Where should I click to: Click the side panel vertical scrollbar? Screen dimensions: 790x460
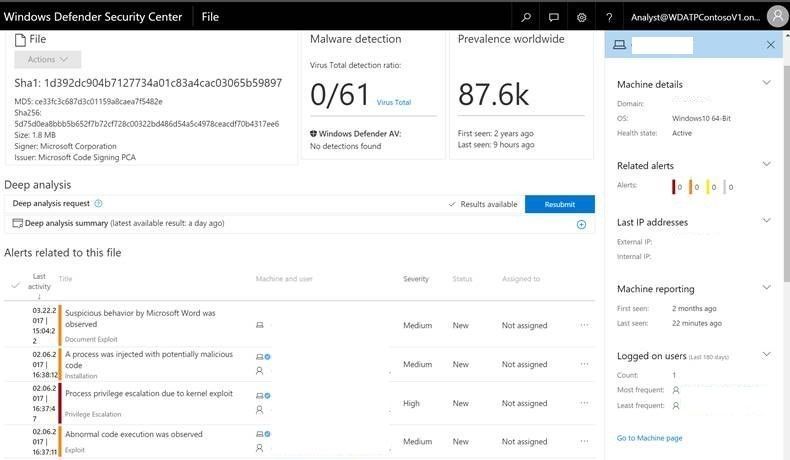[x=786, y=174]
